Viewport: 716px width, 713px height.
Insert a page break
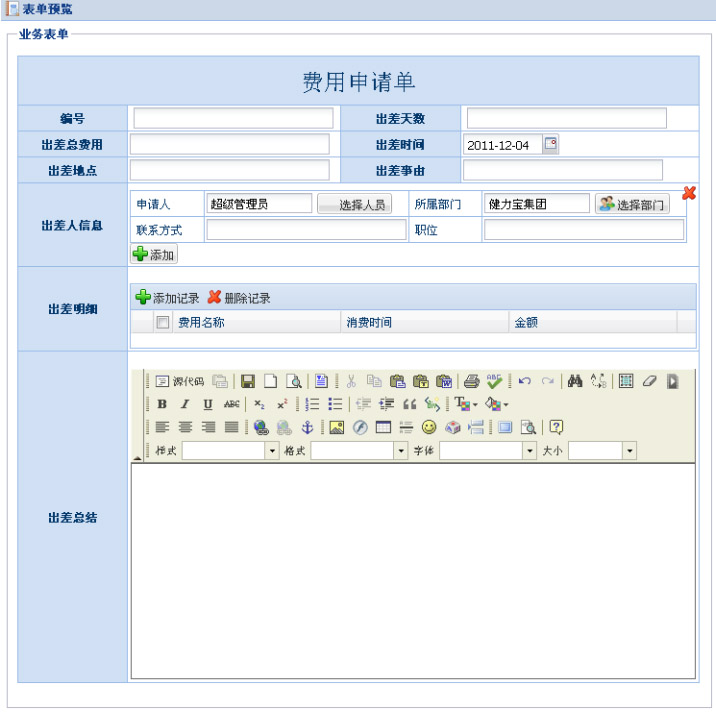476,428
